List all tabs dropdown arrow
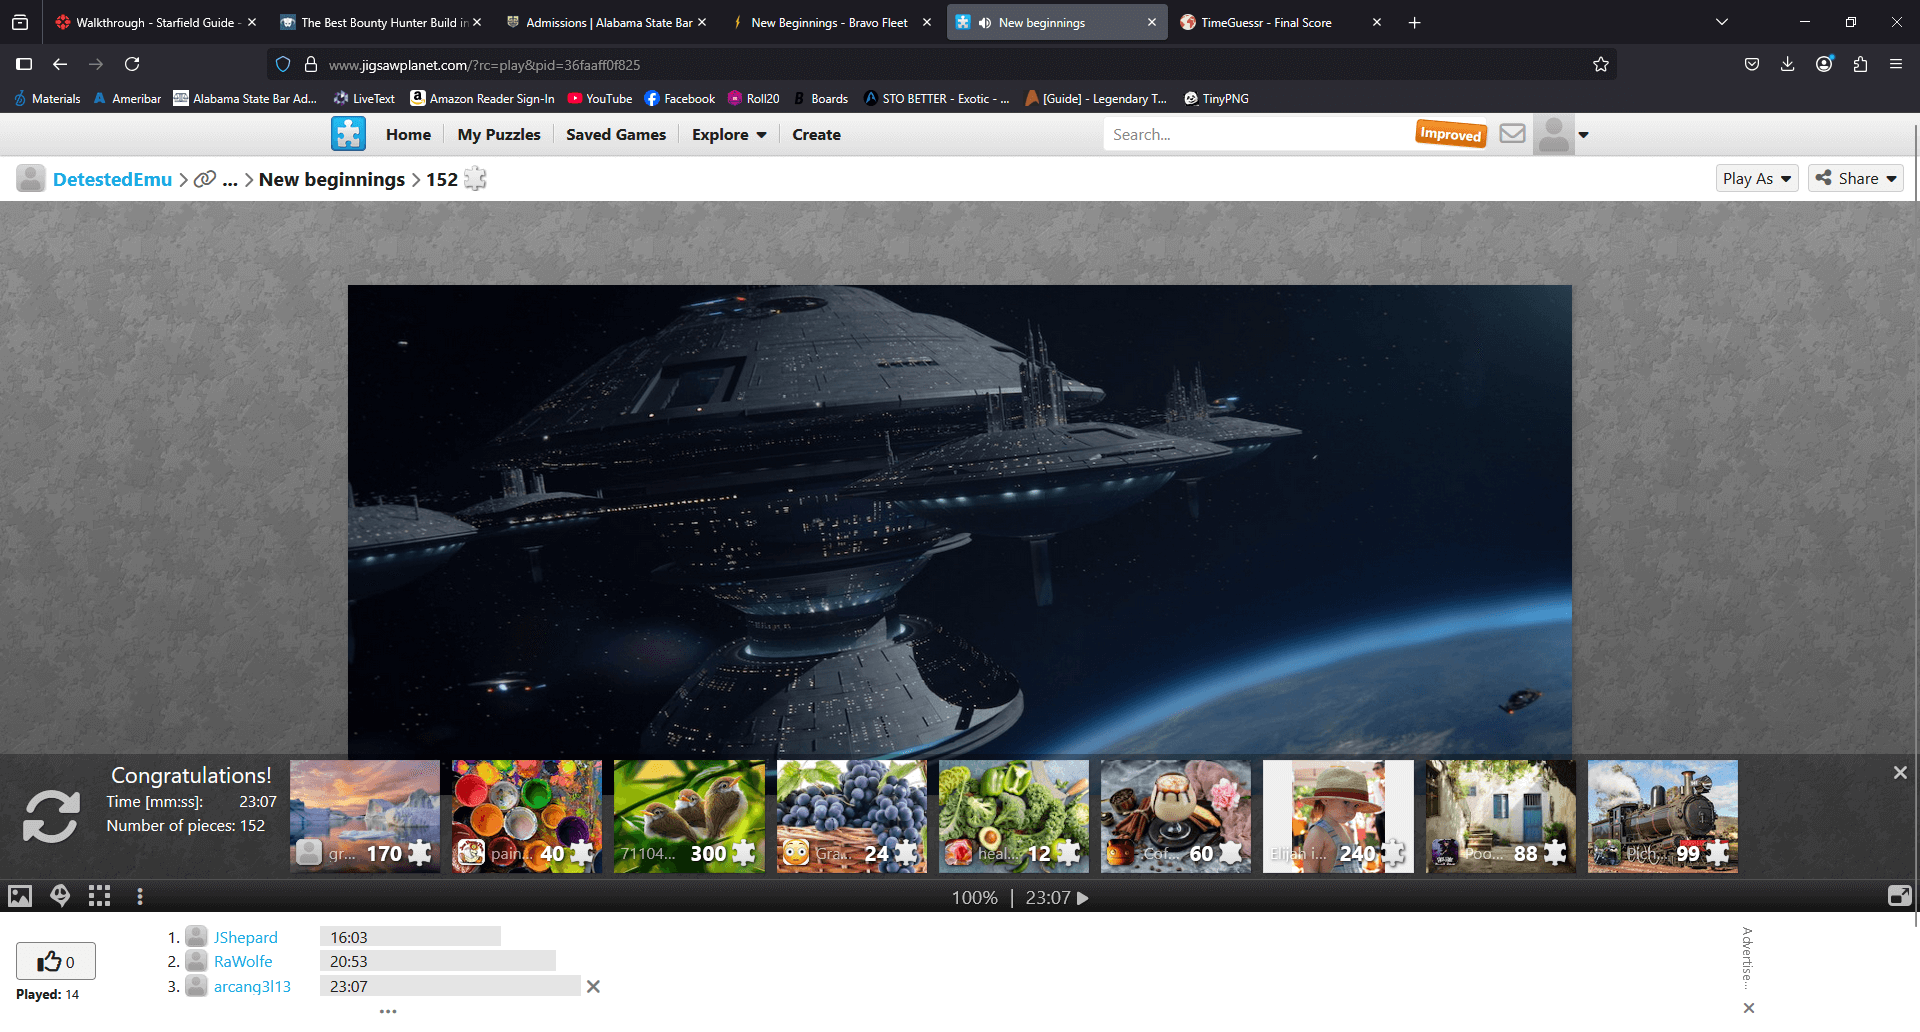Image resolution: width=1920 pixels, height=1032 pixels. click(x=1721, y=22)
